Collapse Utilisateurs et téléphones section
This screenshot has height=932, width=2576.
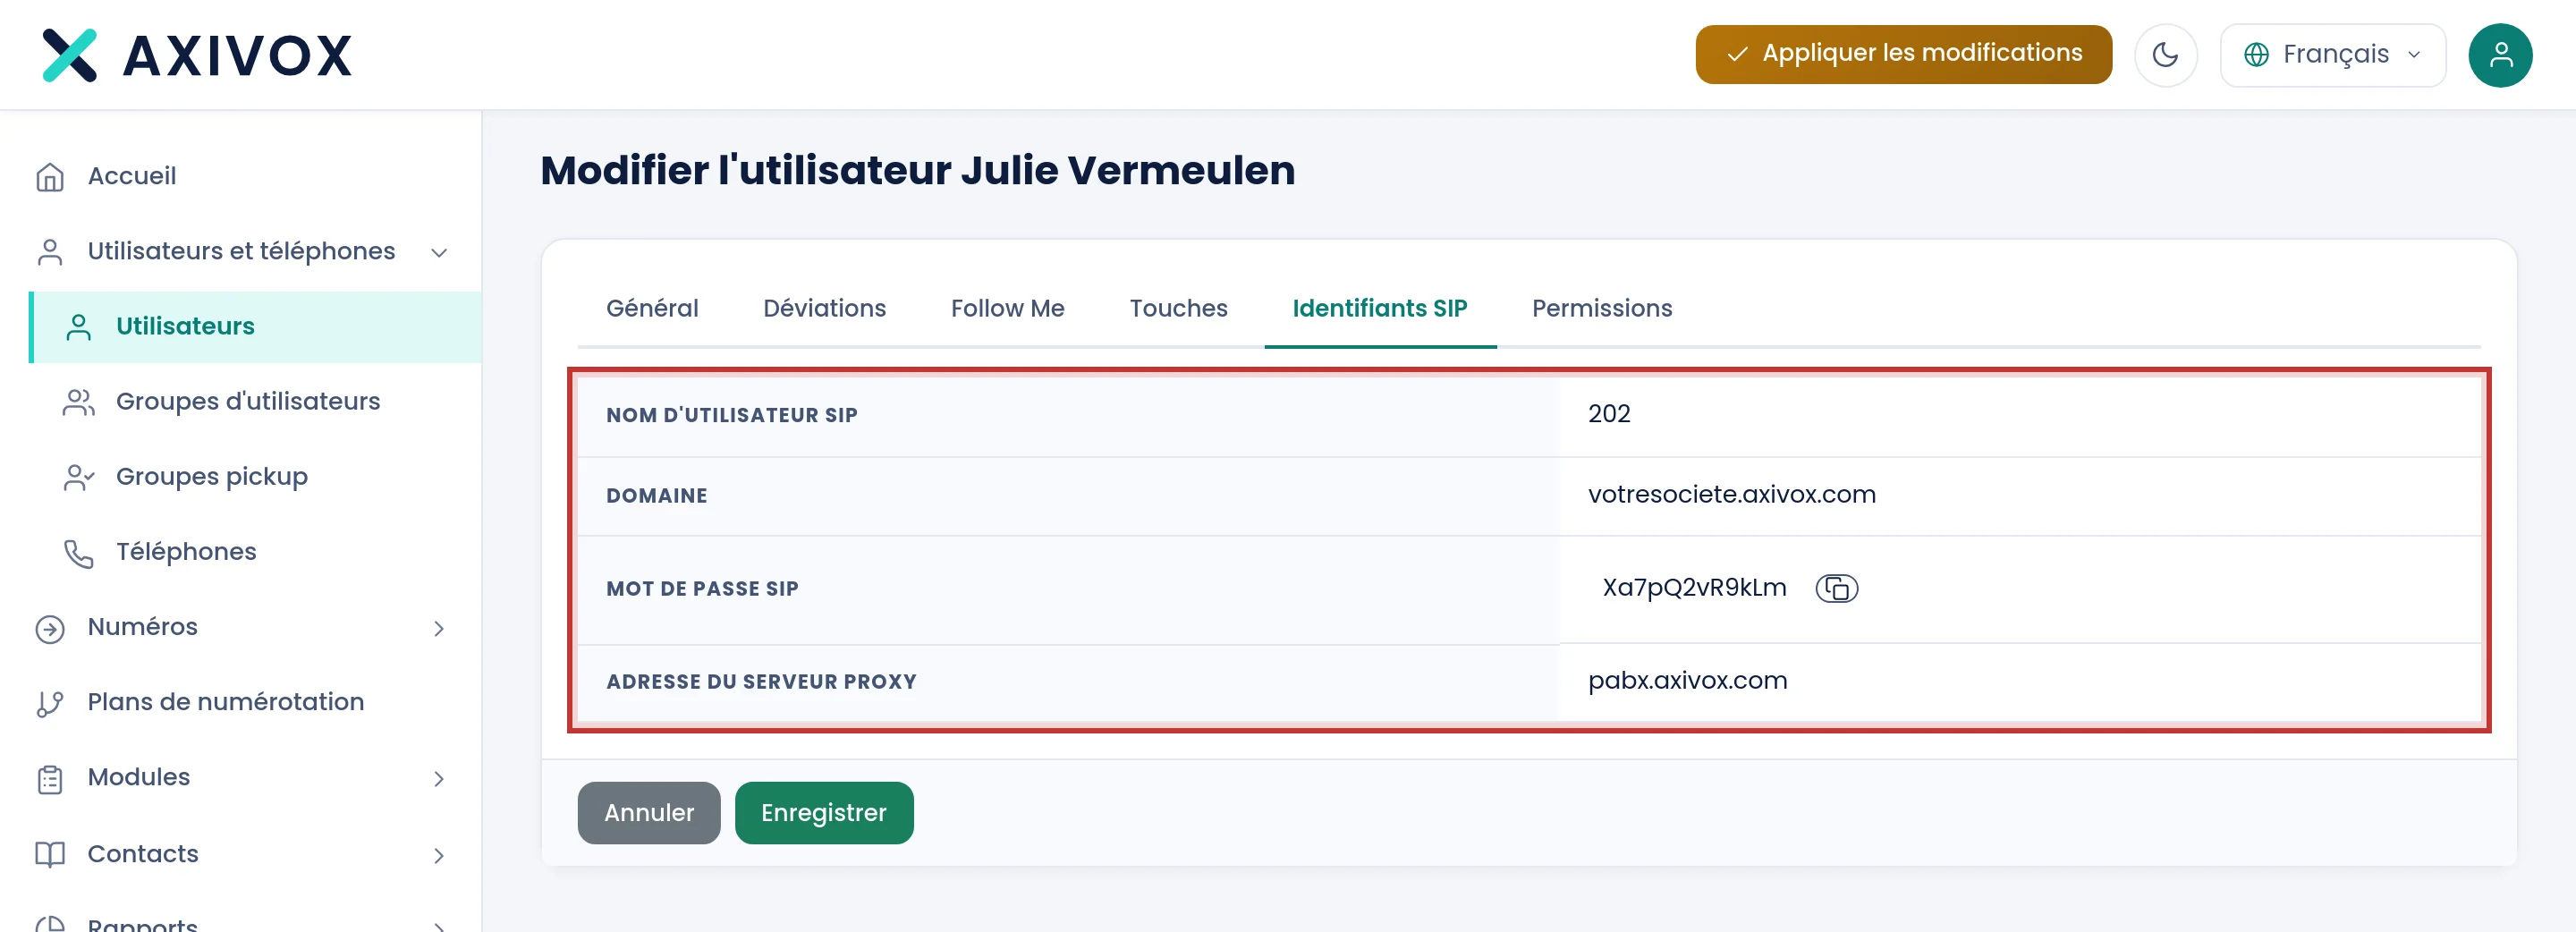(x=439, y=253)
